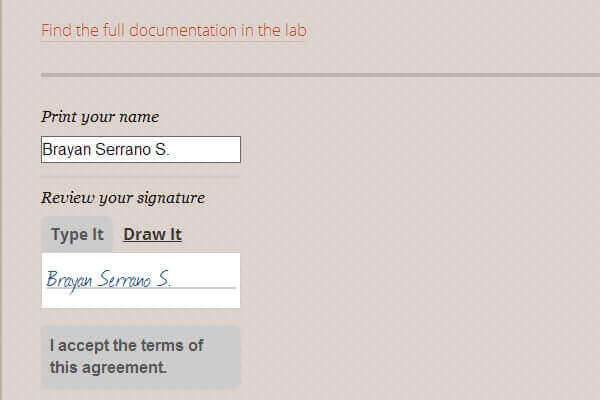Switch to the Draw It tab
This screenshot has height=400, width=600.
pos(152,235)
